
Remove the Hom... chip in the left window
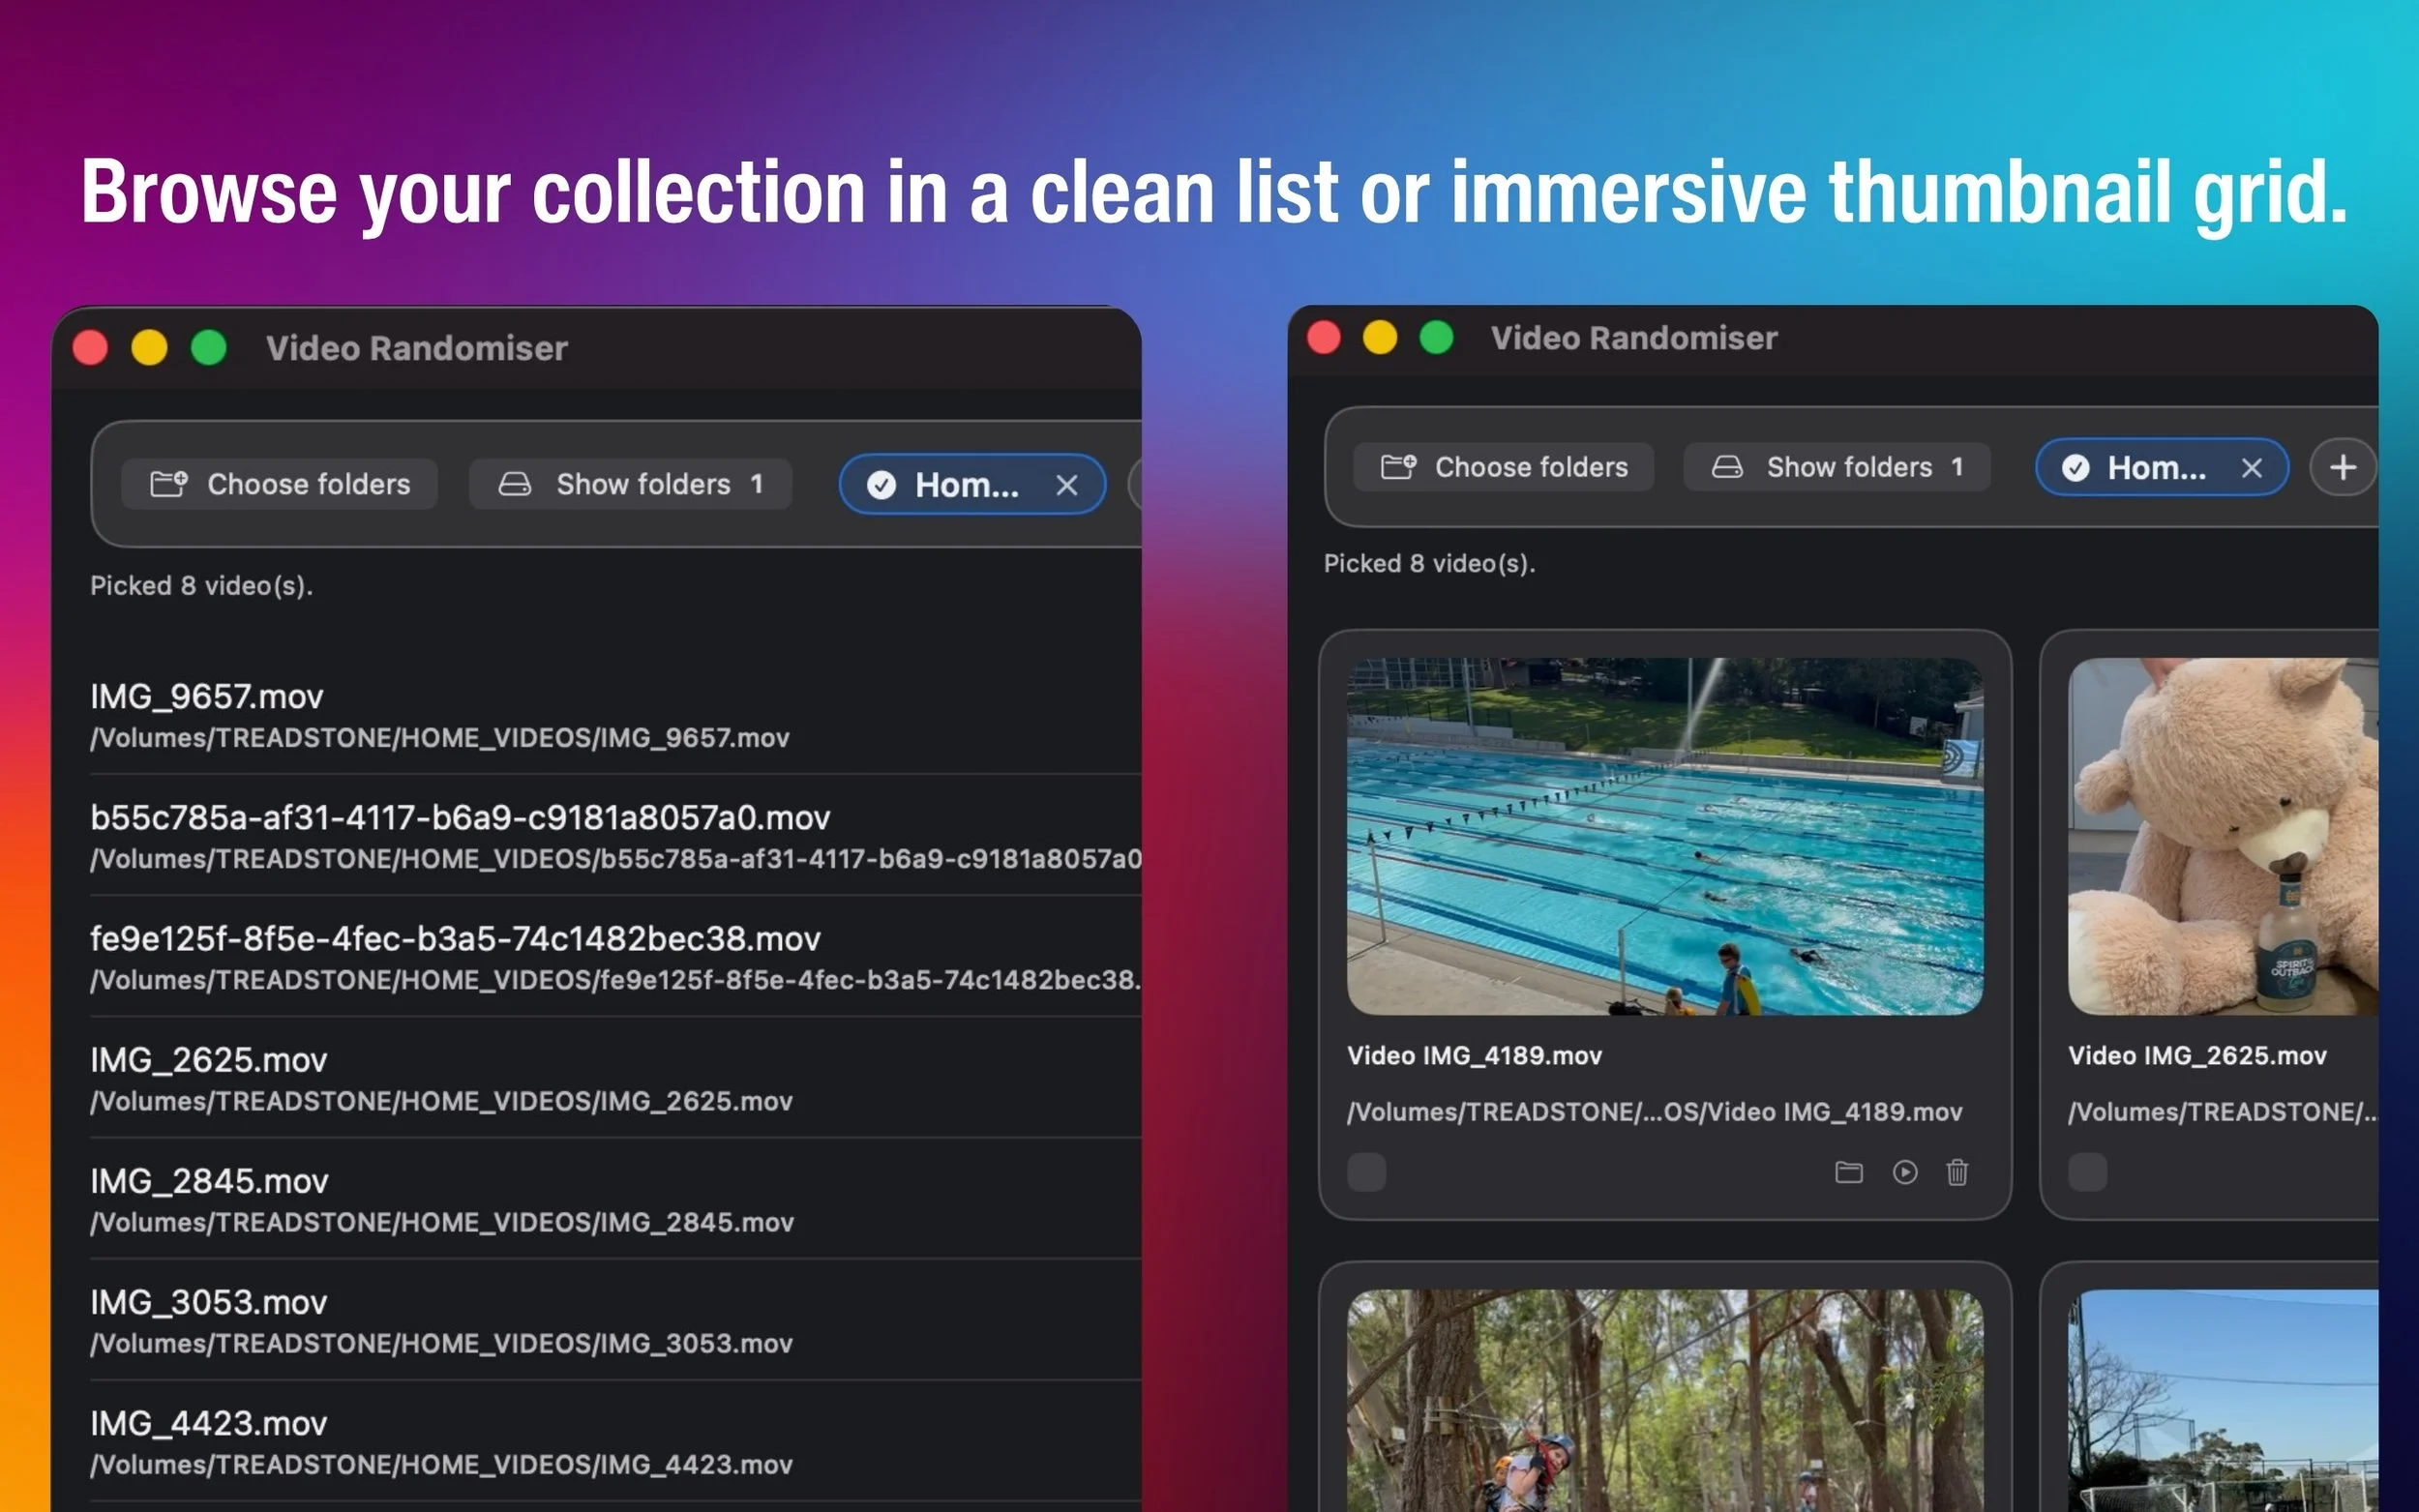click(x=1066, y=485)
